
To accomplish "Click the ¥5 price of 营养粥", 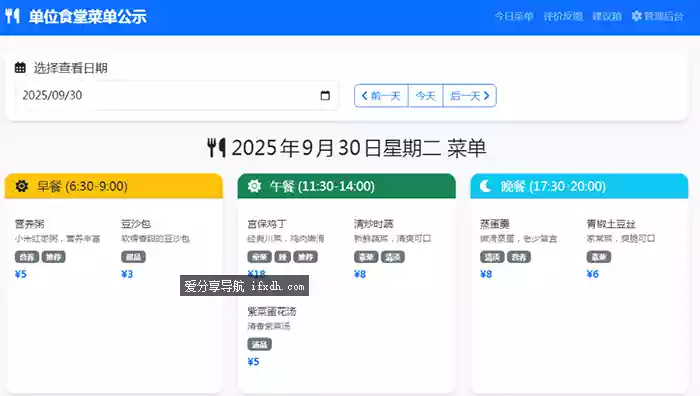I will [21, 274].
